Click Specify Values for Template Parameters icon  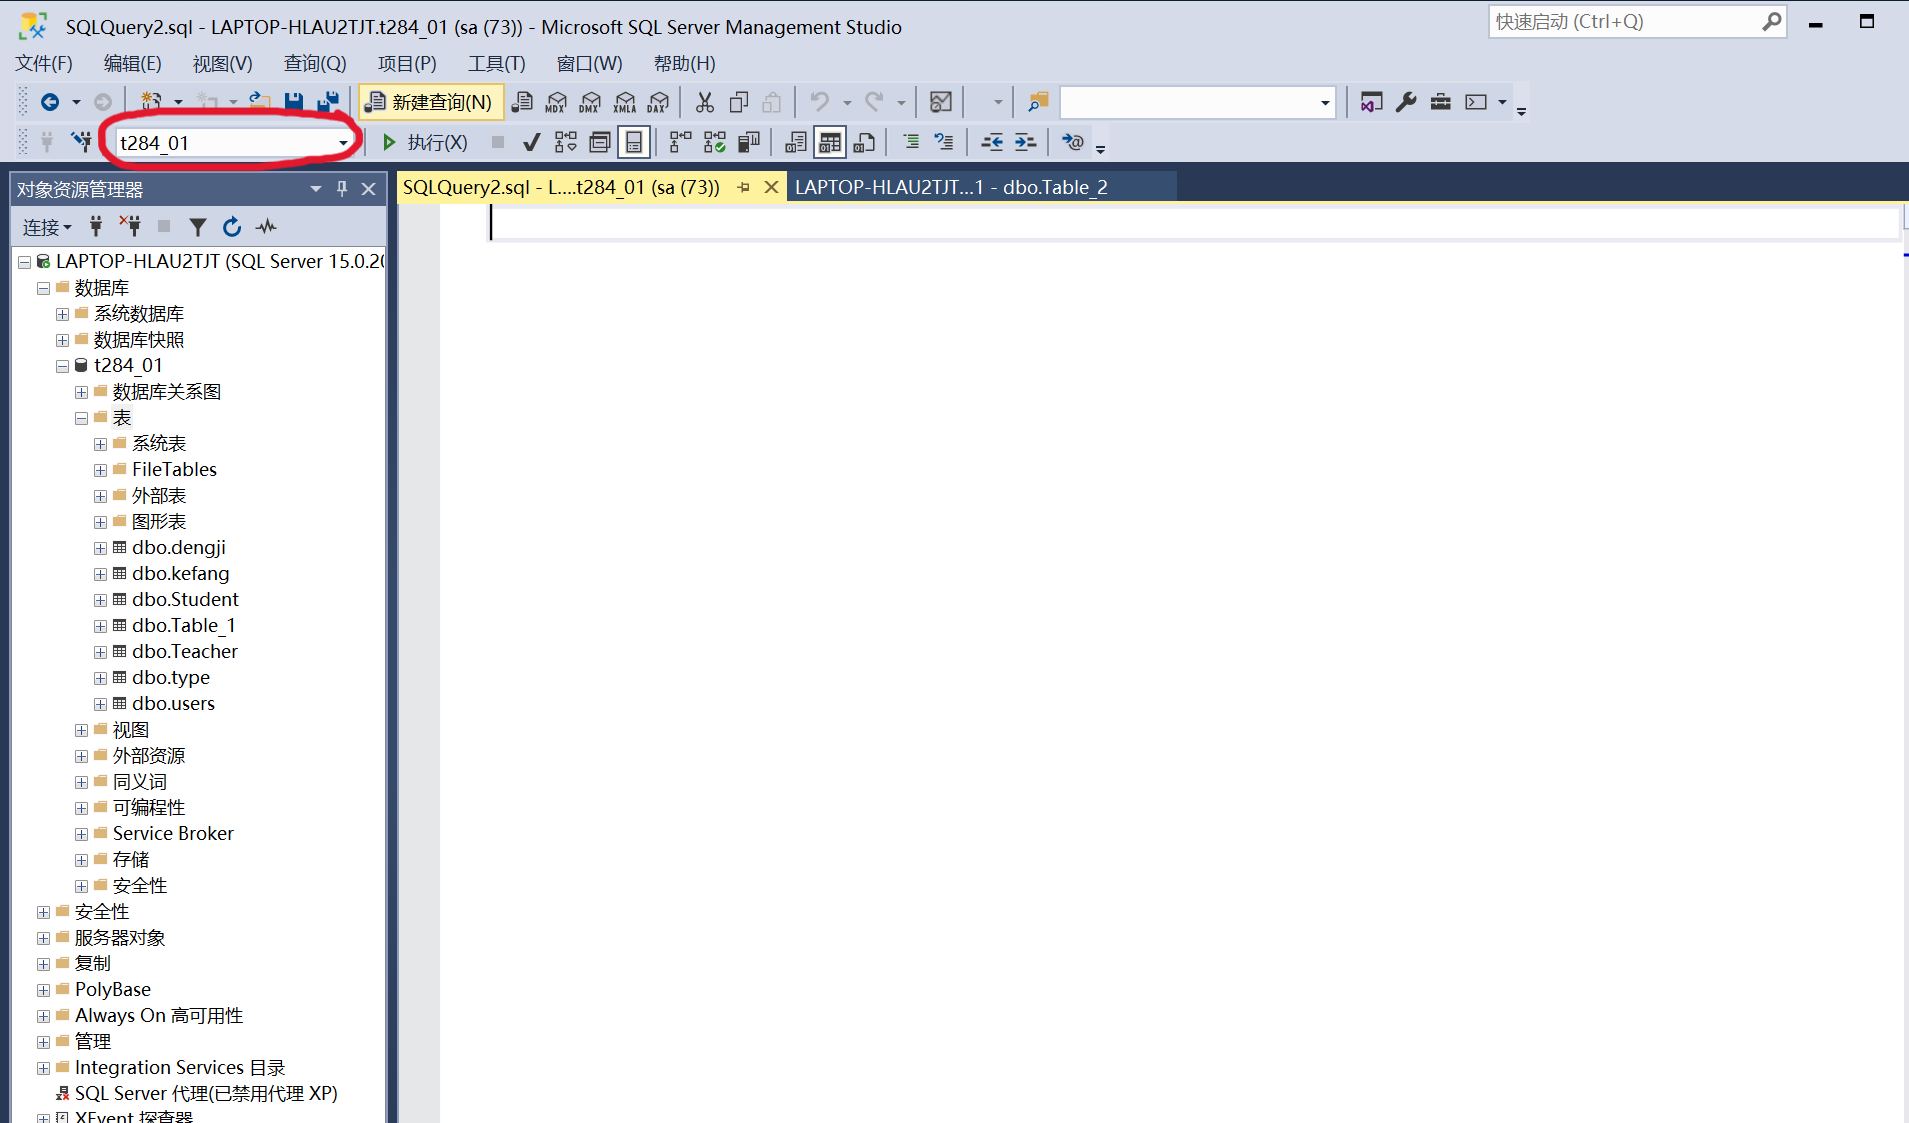tap(1073, 142)
